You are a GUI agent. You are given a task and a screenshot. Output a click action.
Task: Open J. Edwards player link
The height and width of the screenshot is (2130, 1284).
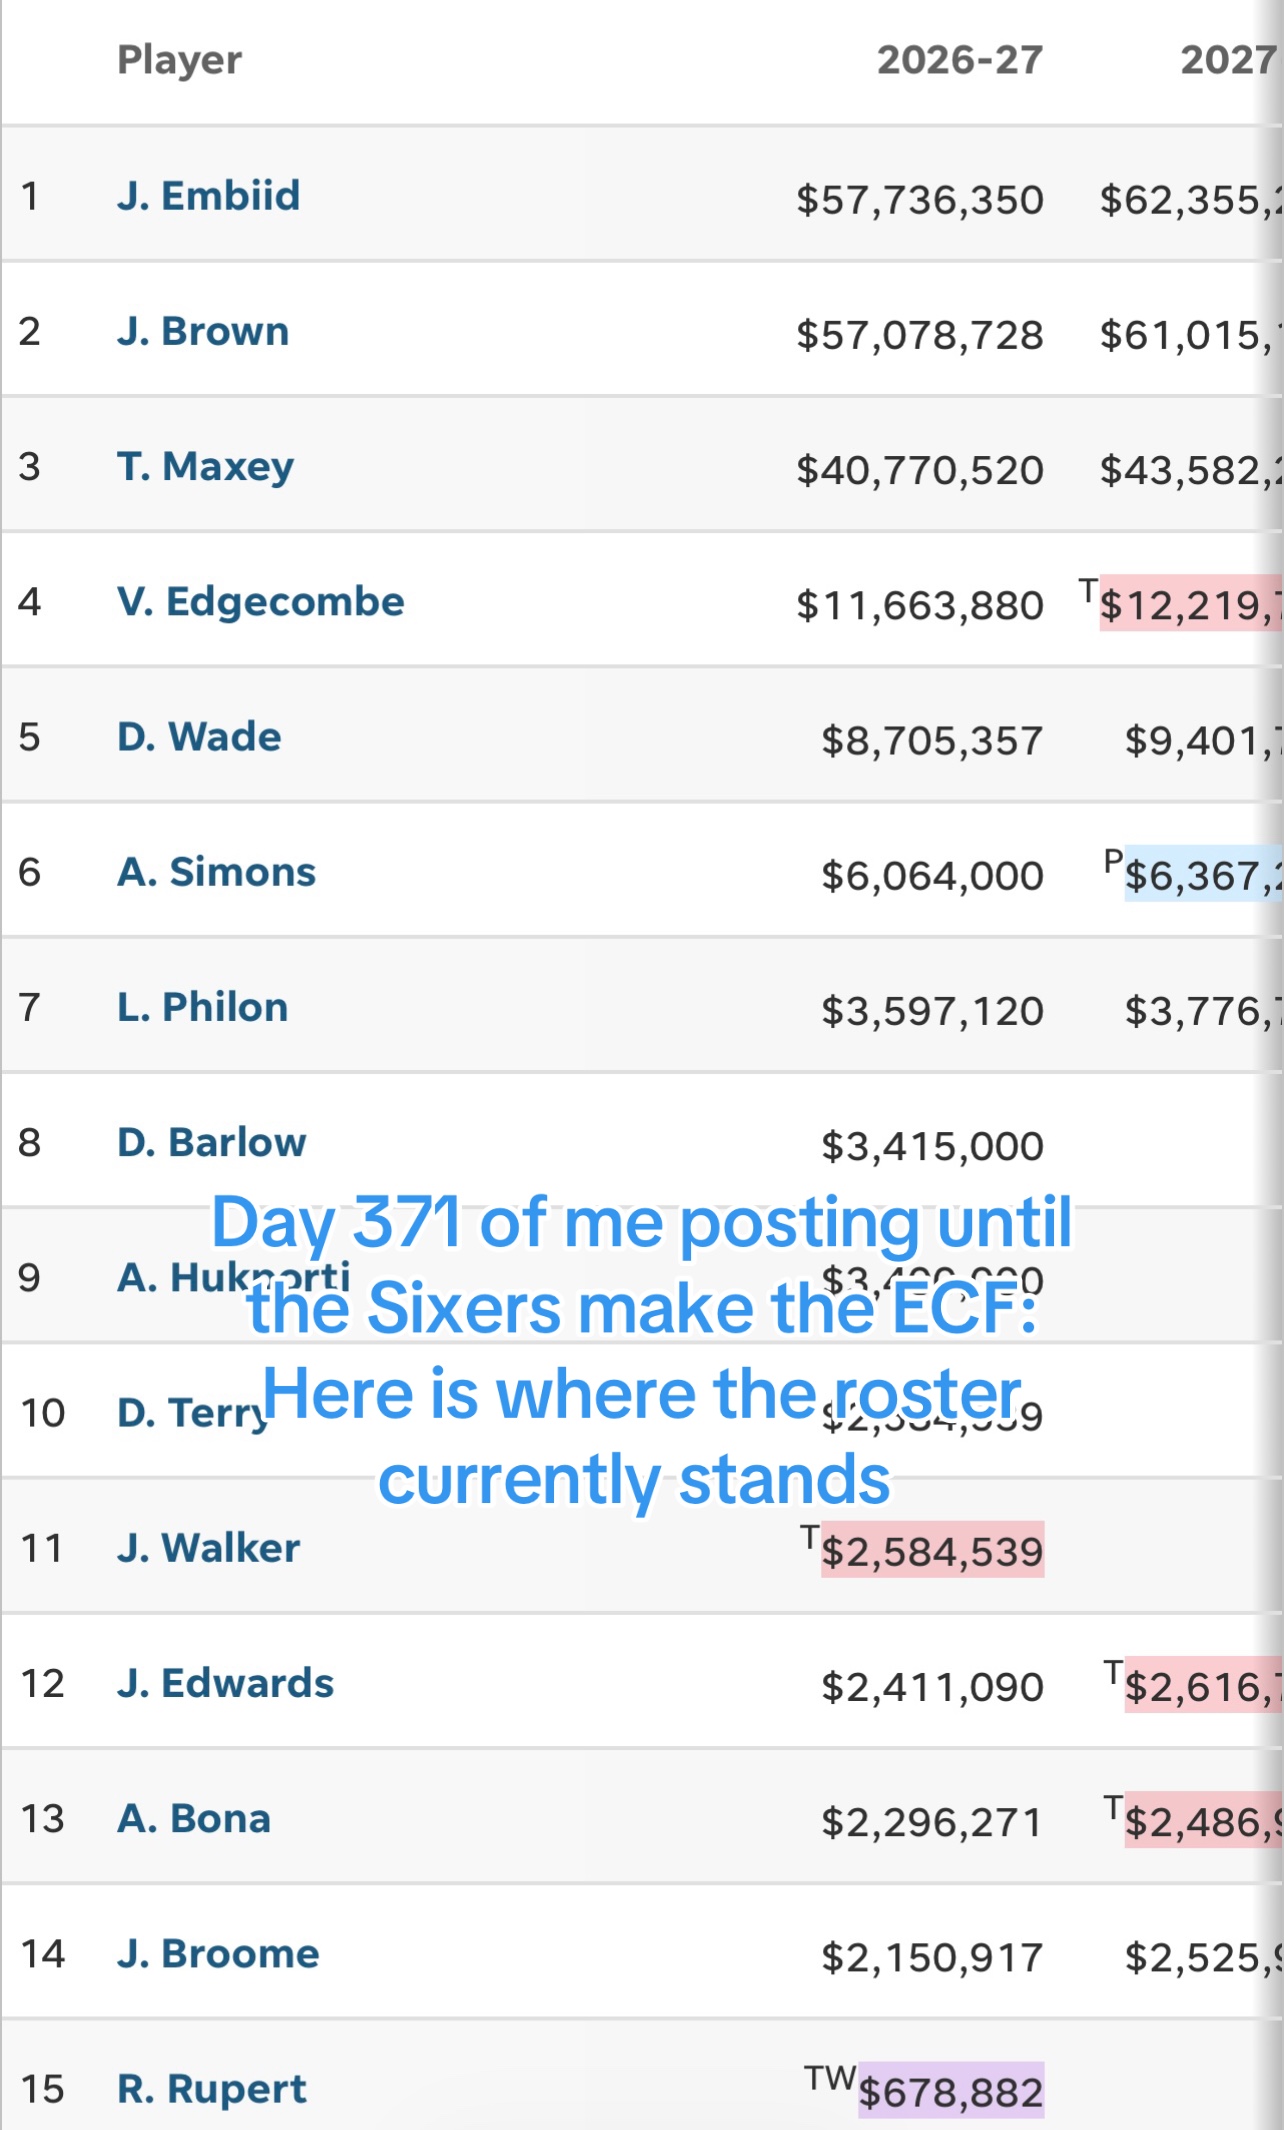[x=225, y=1683]
